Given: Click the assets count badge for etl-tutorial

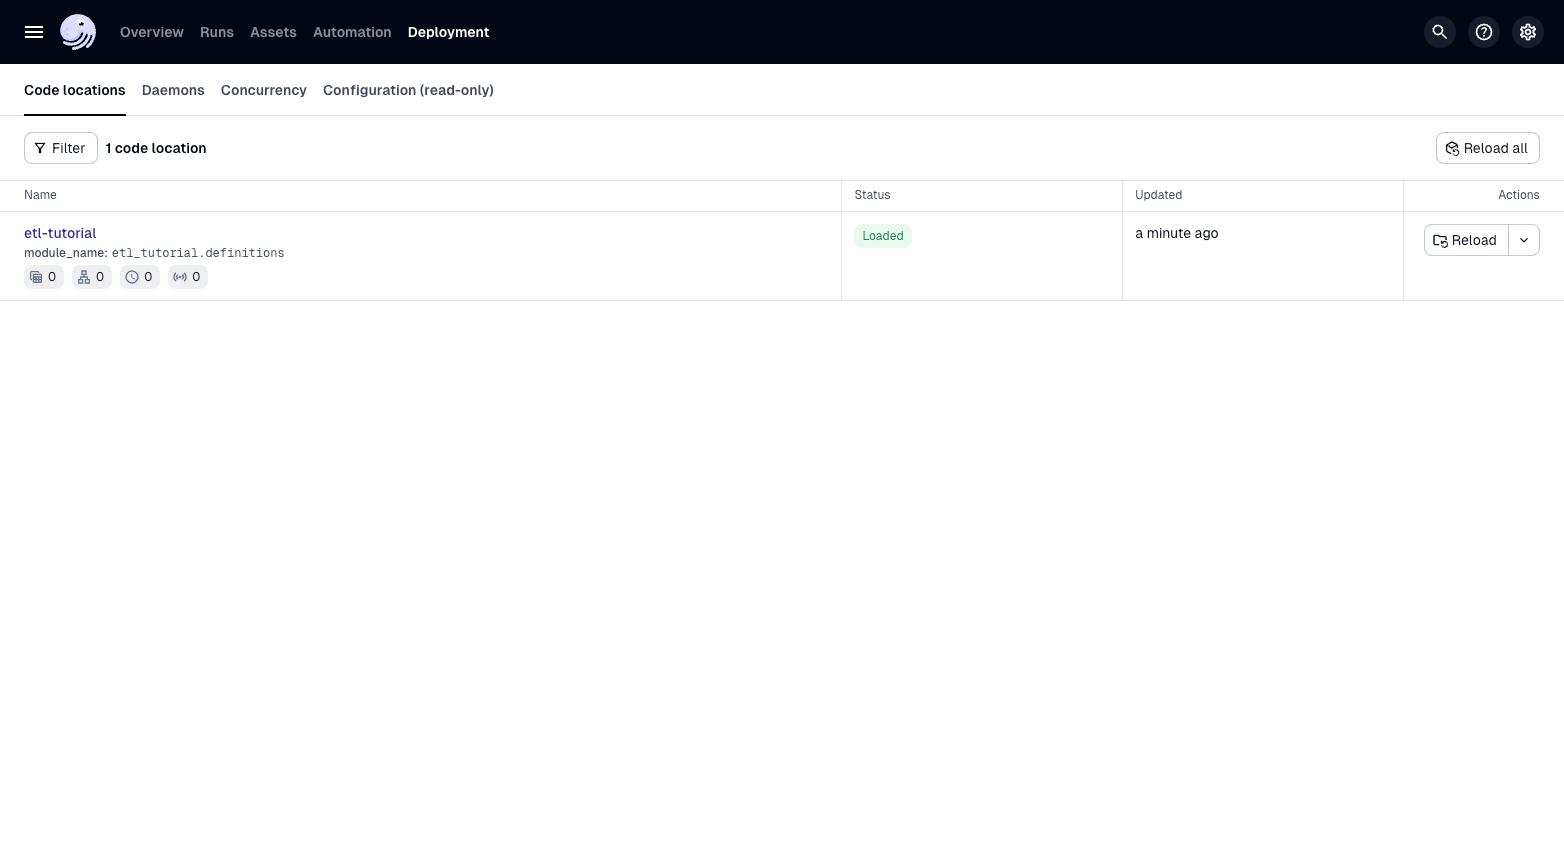Looking at the screenshot, I should pos(44,277).
